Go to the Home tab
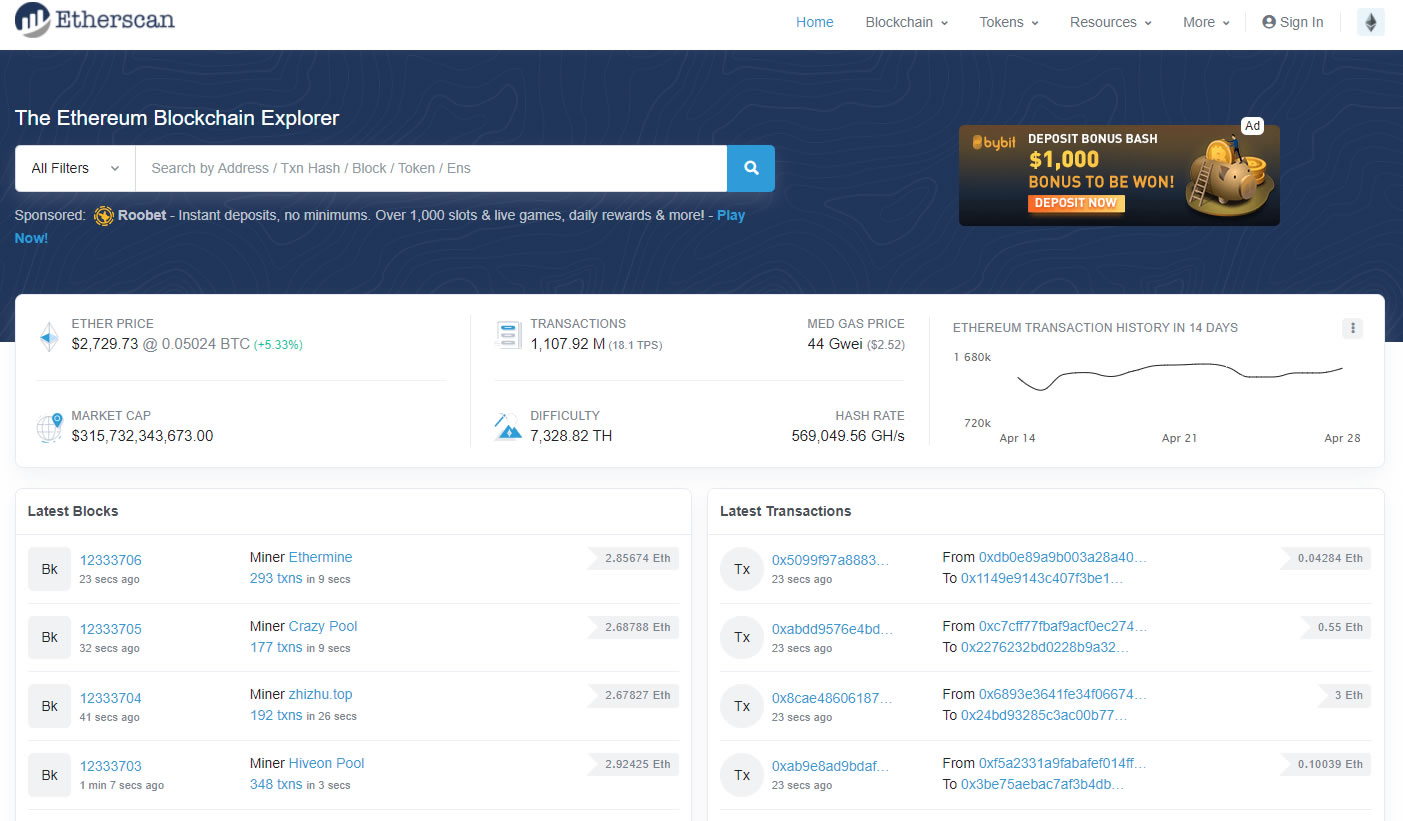Viewport: 1403px width, 821px height. 814,21
